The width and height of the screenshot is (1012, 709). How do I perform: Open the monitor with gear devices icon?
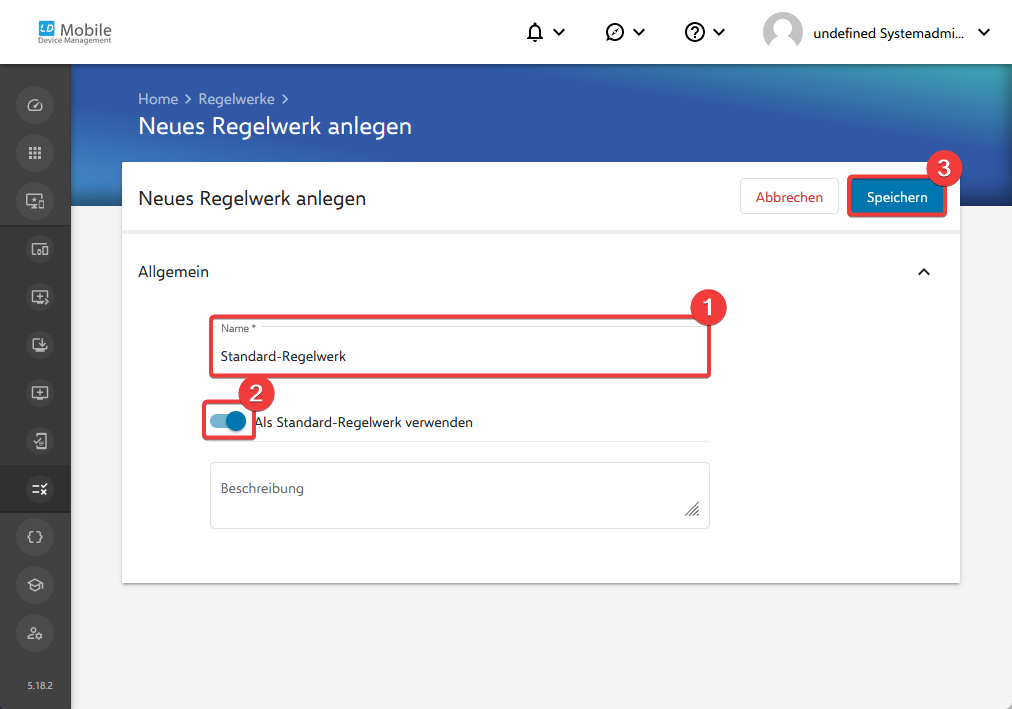point(35,201)
